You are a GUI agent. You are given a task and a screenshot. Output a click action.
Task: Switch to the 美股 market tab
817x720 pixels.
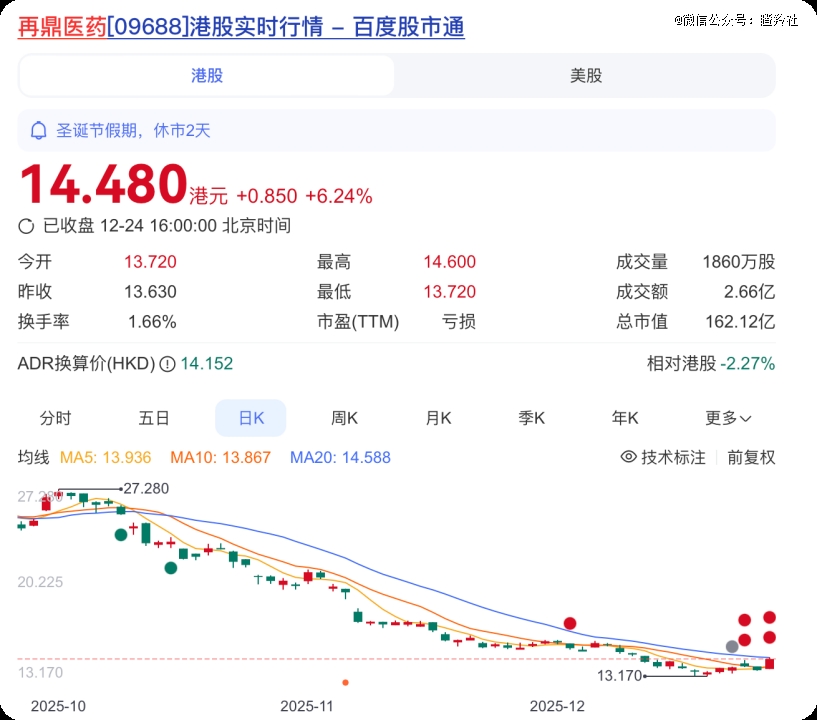point(585,75)
